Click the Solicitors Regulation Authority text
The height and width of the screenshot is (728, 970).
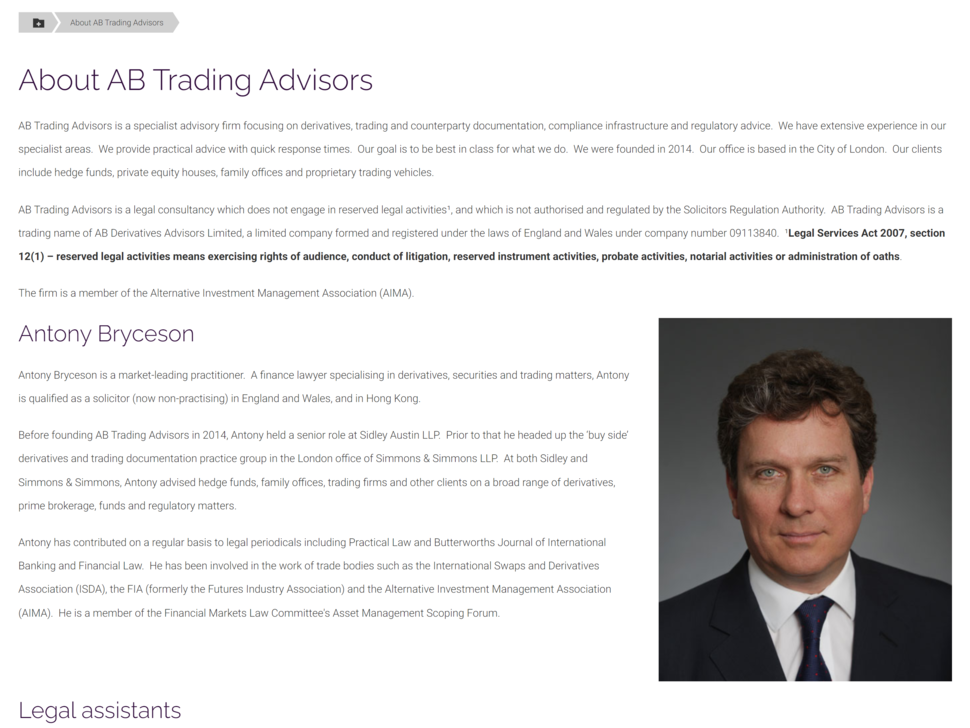pyautogui.click(x=753, y=210)
